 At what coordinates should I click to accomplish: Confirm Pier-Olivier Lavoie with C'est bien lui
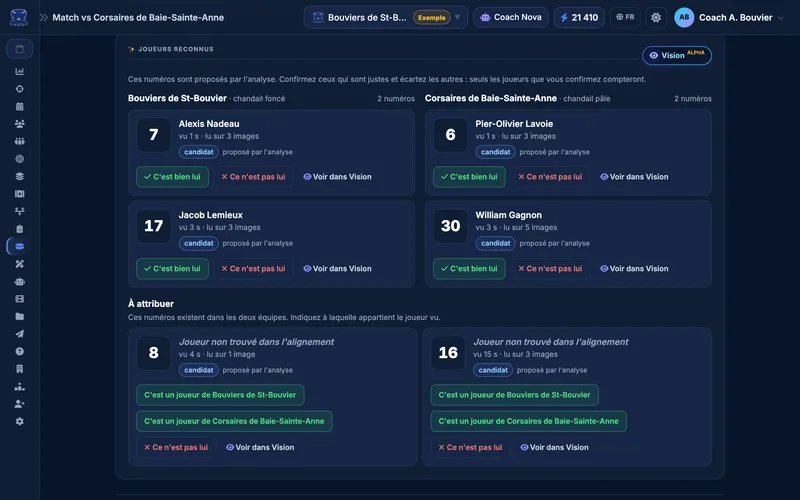469,177
